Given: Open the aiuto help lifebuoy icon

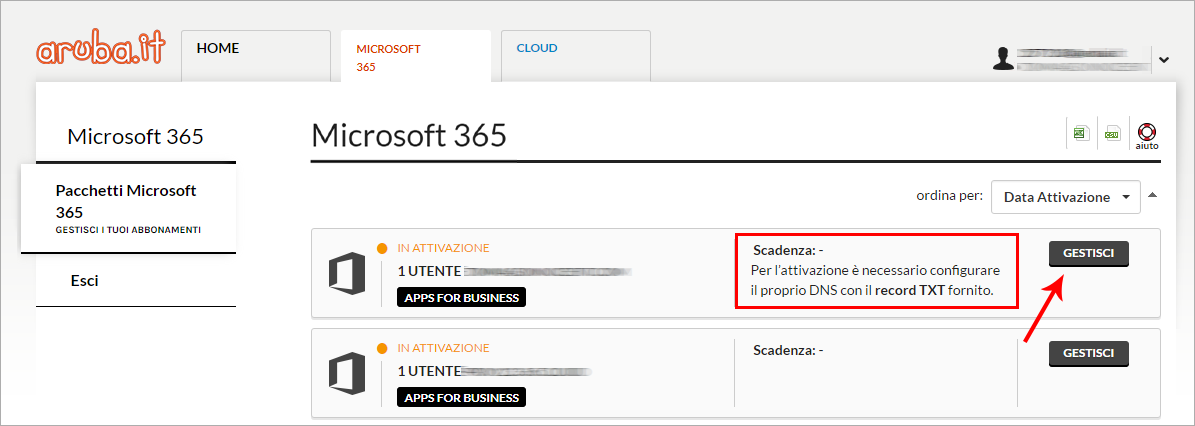Looking at the screenshot, I should pyautogui.click(x=1146, y=135).
